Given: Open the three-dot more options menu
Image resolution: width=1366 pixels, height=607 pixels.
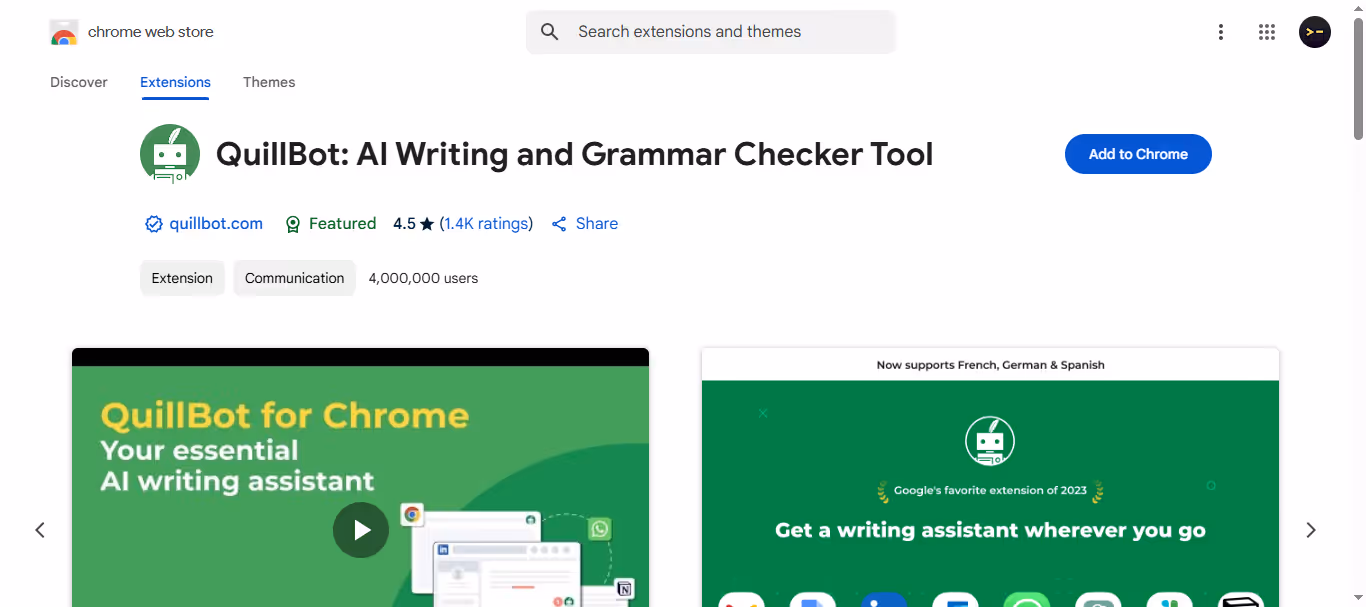Looking at the screenshot, I should point(1220,32).
